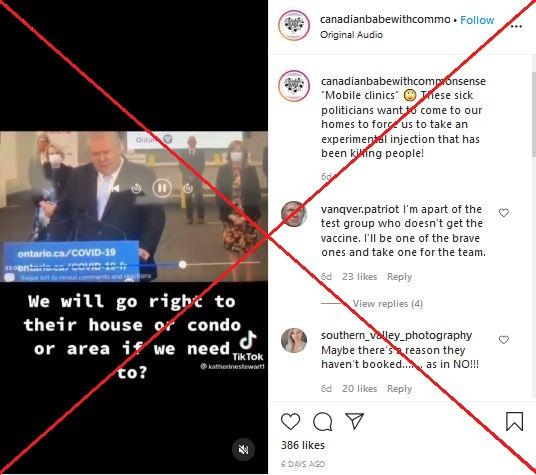Pause the embedded video
This screenshot has height=475, width=536.
pyautogui.click(x=162, y=188)
